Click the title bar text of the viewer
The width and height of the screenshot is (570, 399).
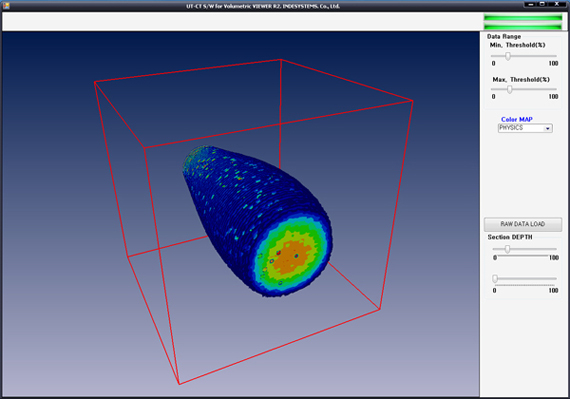[x=263, y=6]
